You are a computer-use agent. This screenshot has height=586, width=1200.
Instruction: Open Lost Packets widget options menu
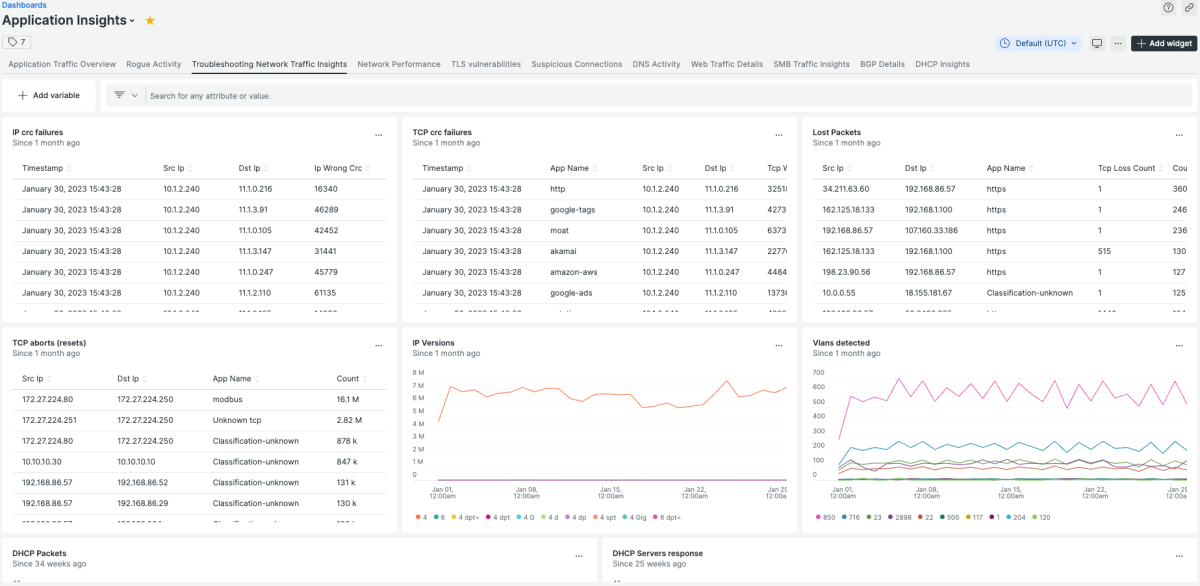tap(1179, 134)
